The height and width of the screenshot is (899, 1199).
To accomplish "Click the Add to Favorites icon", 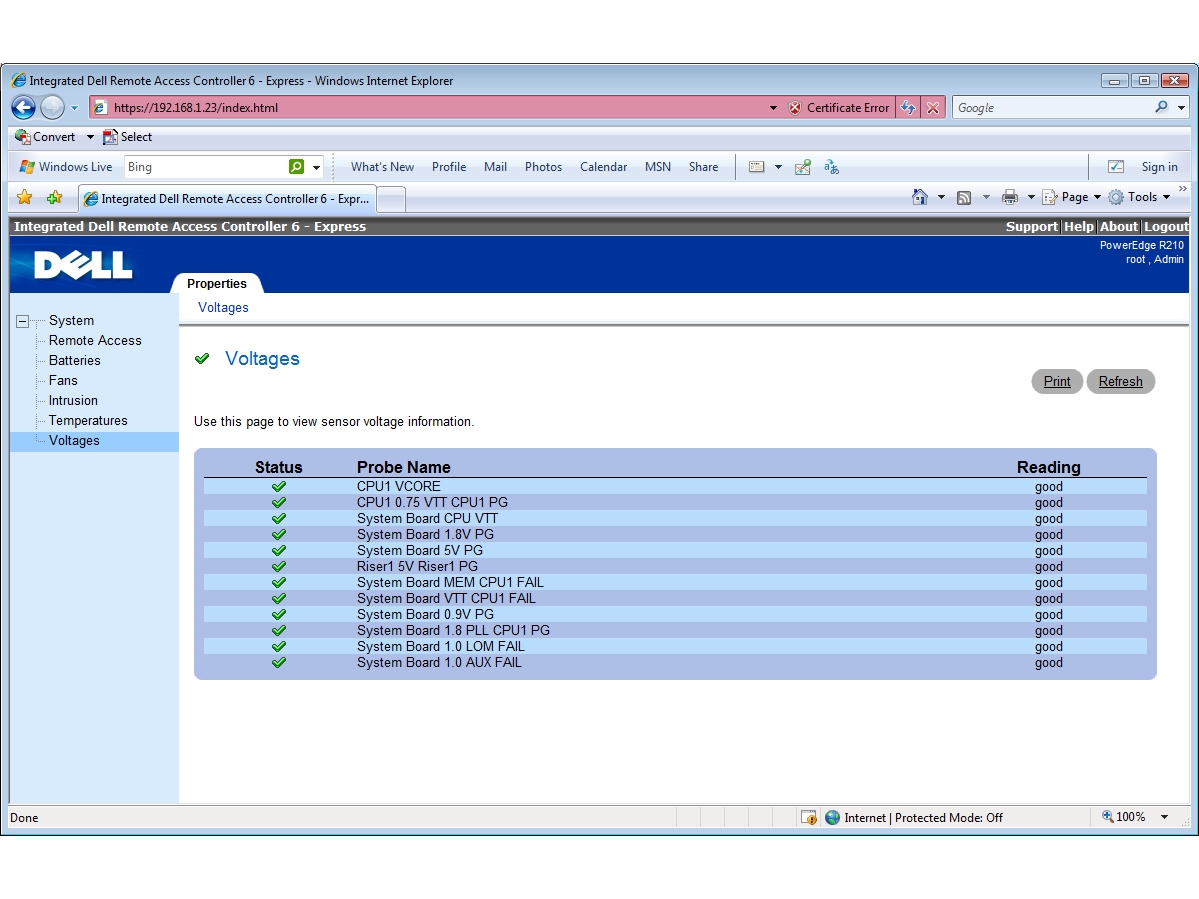I will 54,198.
